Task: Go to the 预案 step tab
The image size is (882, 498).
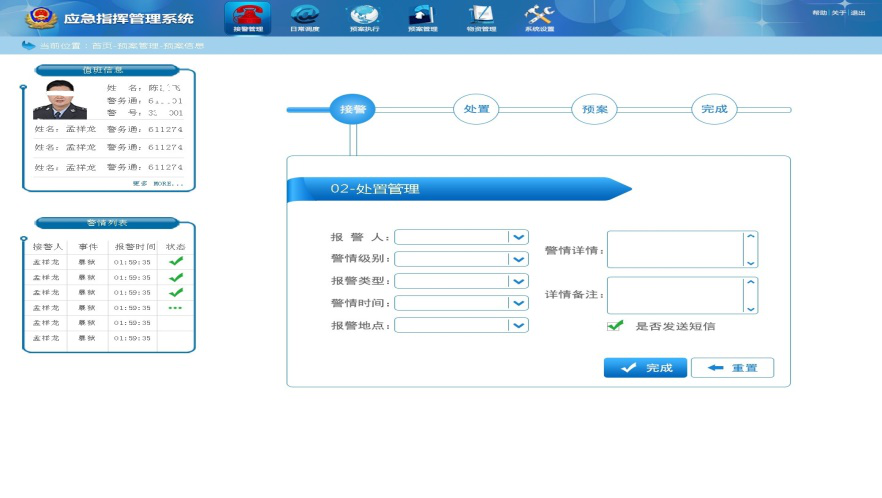Action: coord(595,110)
